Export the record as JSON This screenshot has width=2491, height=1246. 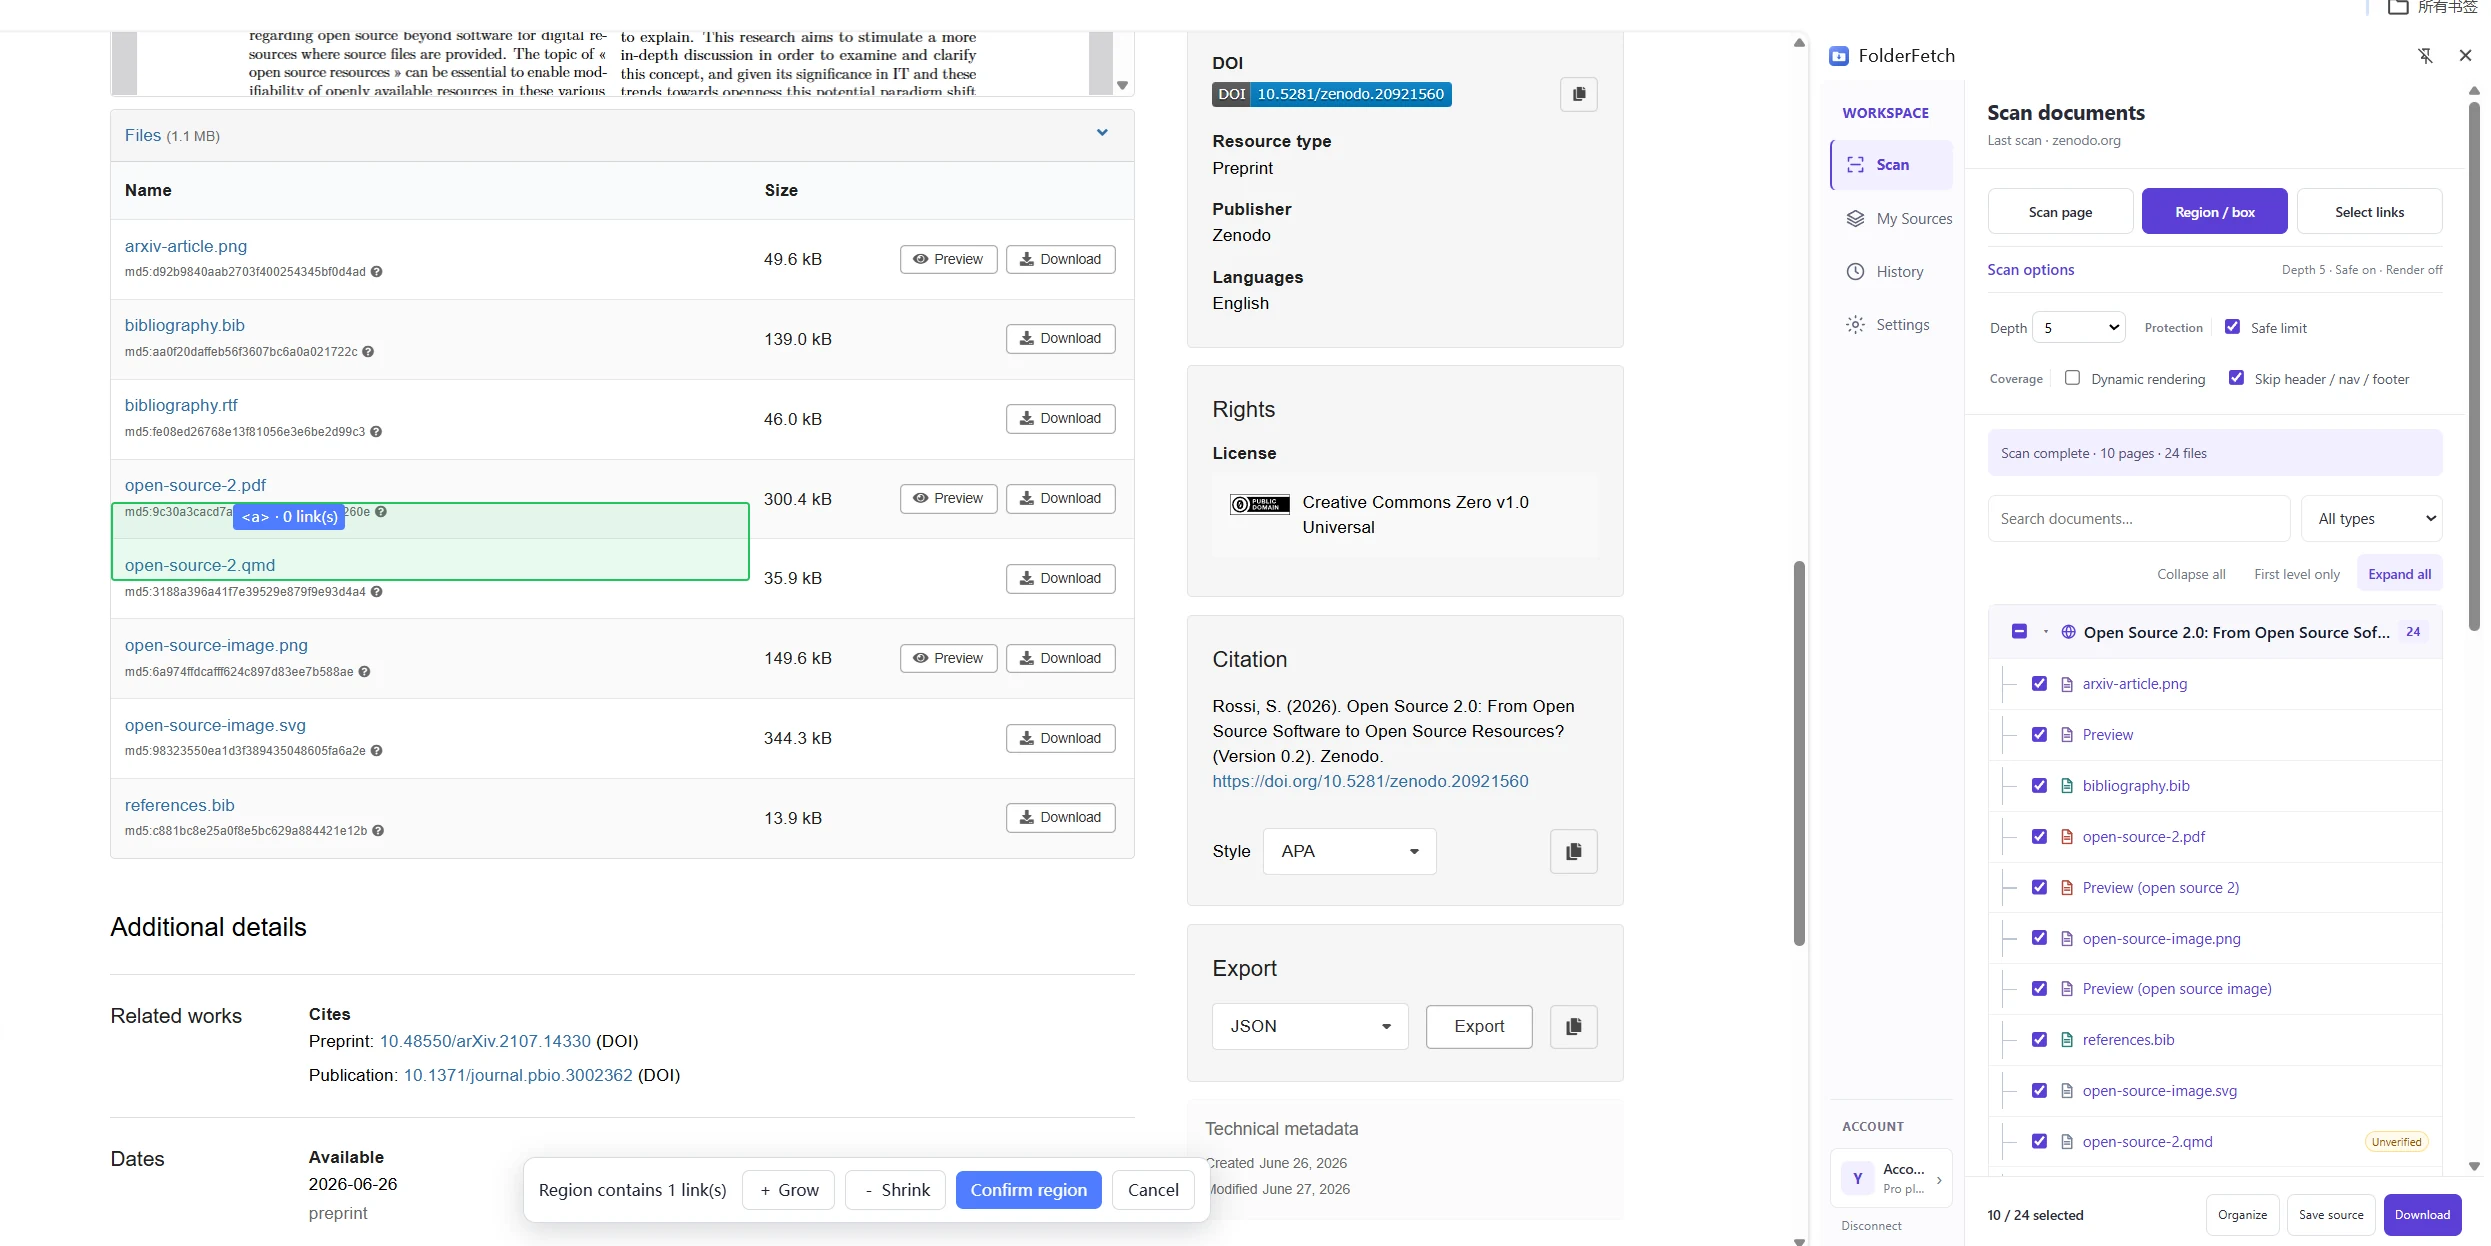tap(1478, 1027)
